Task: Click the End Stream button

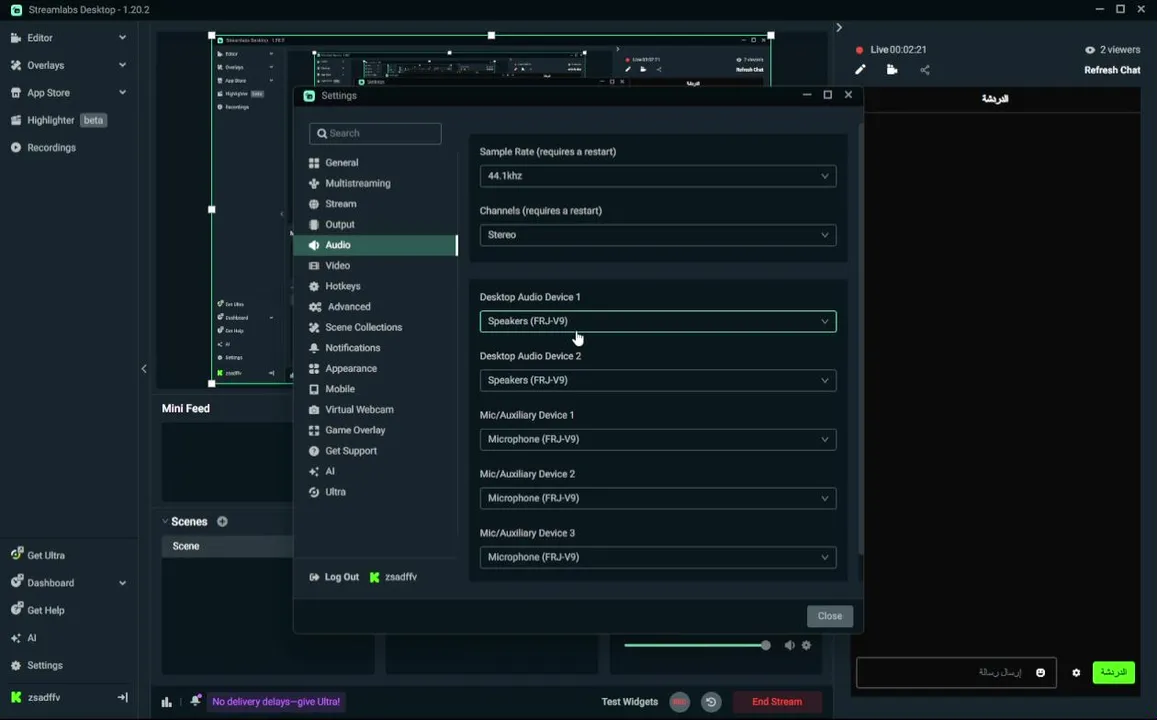Action: [777, 702]
